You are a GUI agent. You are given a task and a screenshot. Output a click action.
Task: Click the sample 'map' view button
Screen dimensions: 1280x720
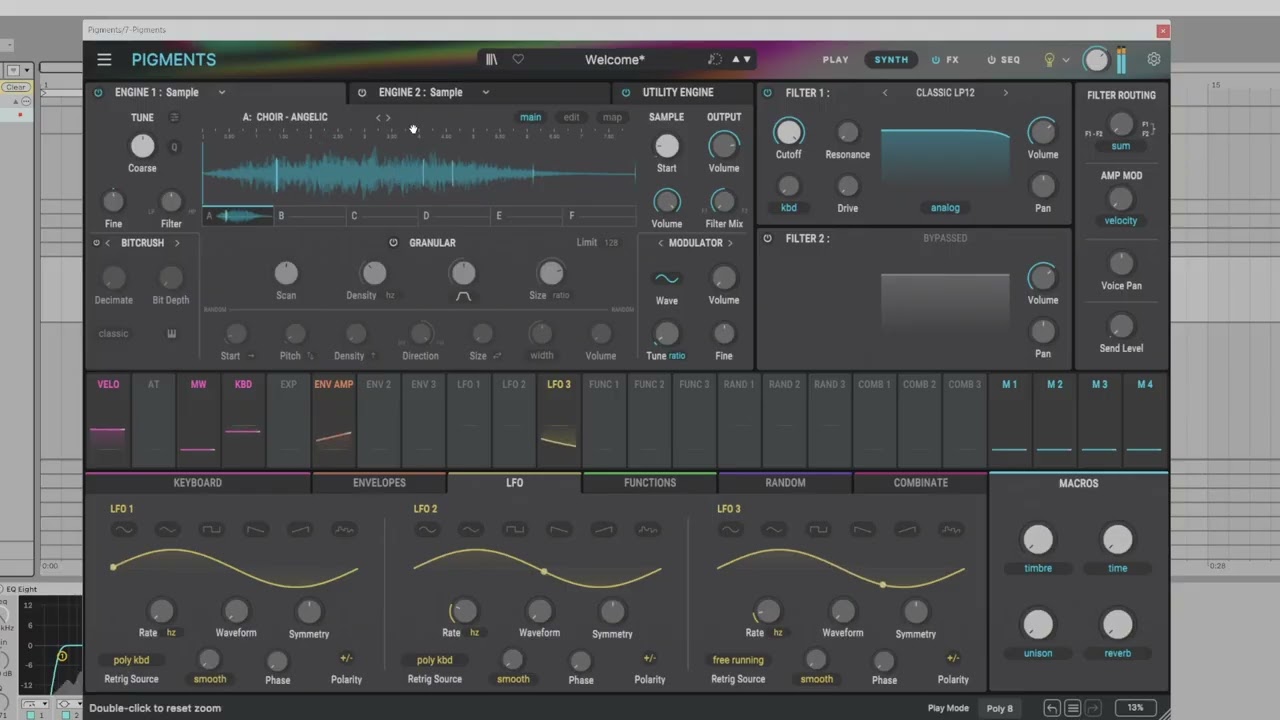pos(612,117)
